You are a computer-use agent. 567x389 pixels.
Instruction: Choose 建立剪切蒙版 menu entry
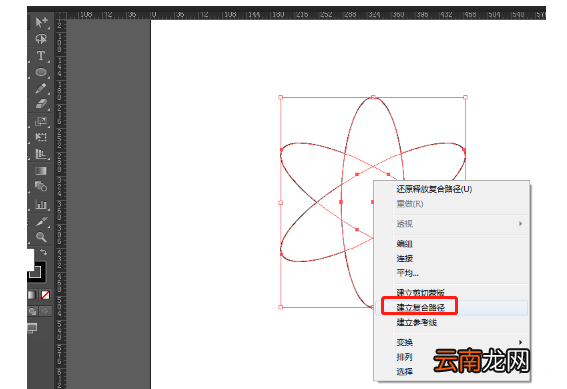pos(420,292)
